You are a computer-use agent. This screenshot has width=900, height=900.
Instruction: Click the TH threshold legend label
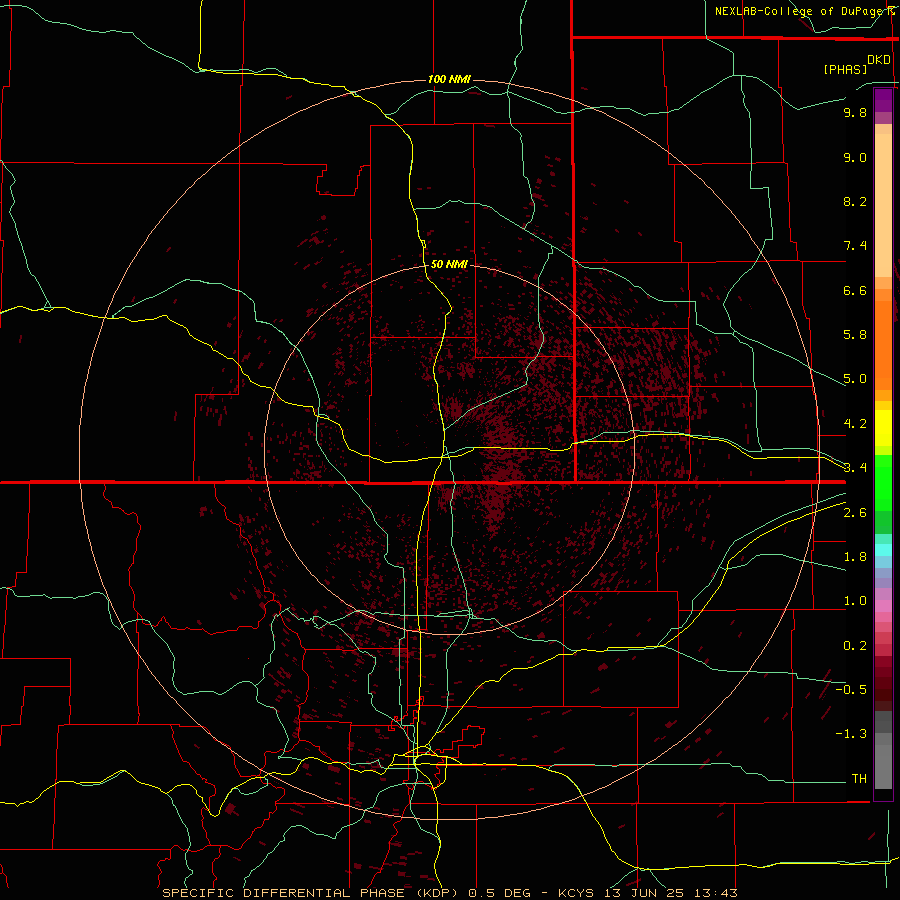tap(859, 779)
